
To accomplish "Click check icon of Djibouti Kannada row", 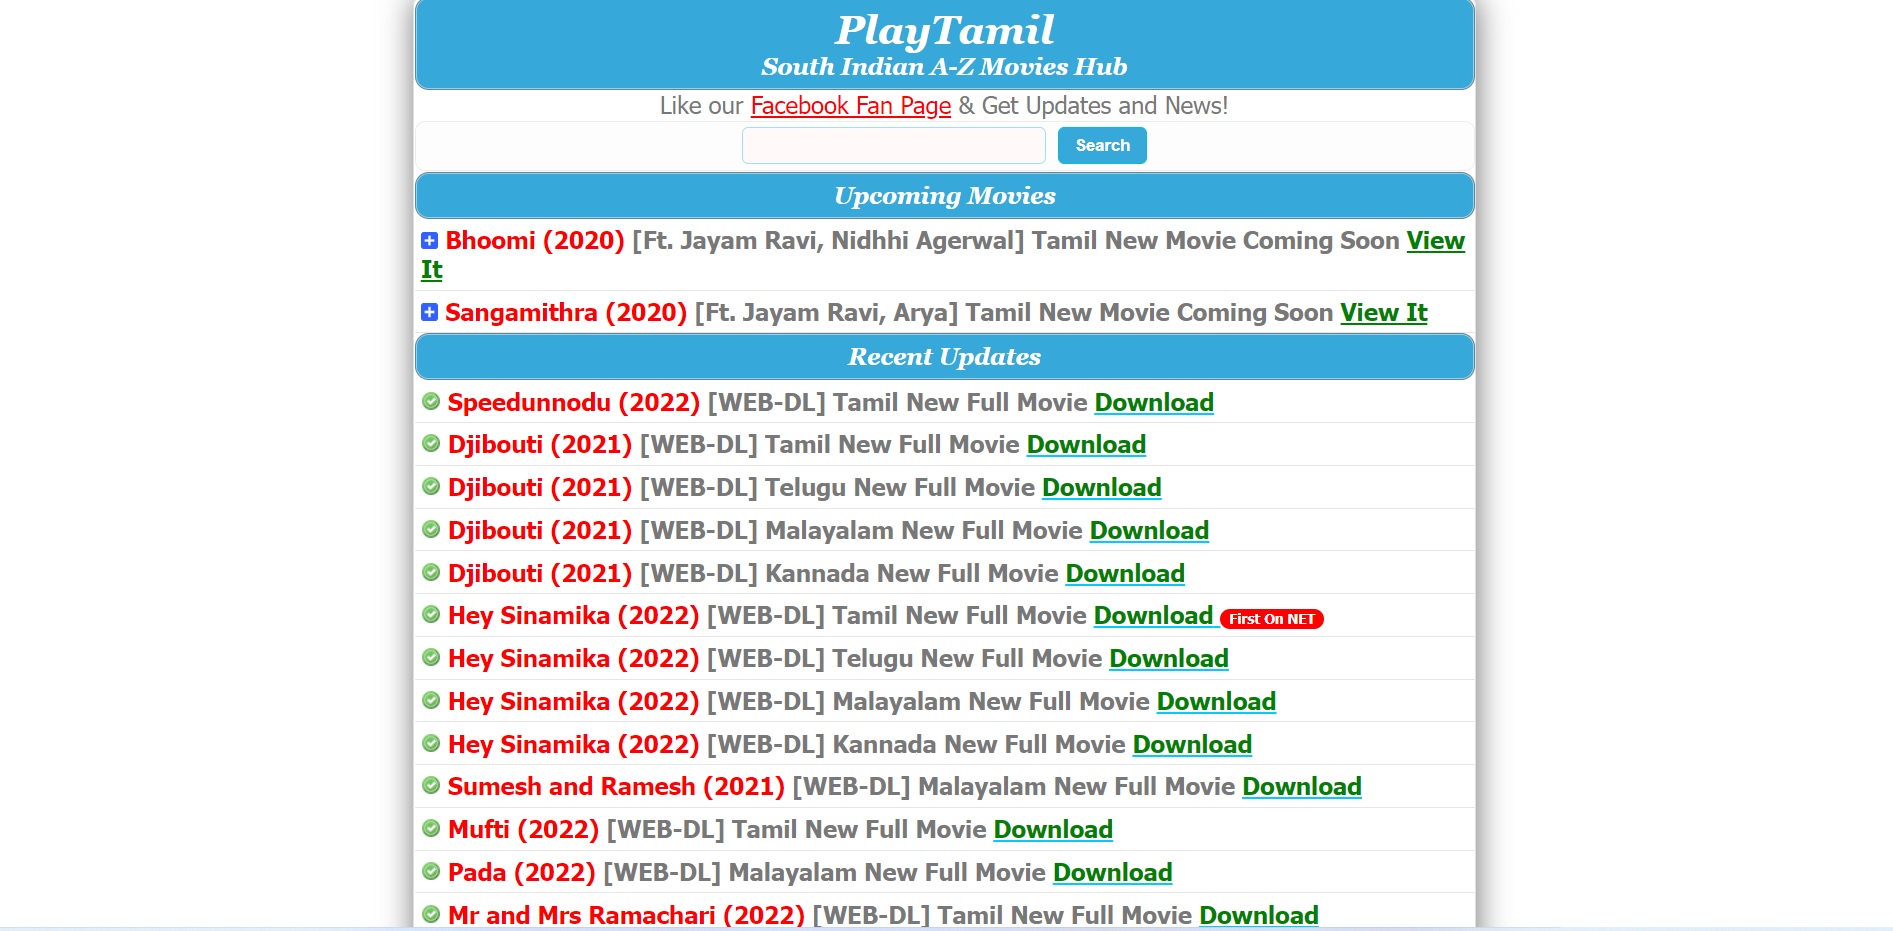I will coord(431,572).
